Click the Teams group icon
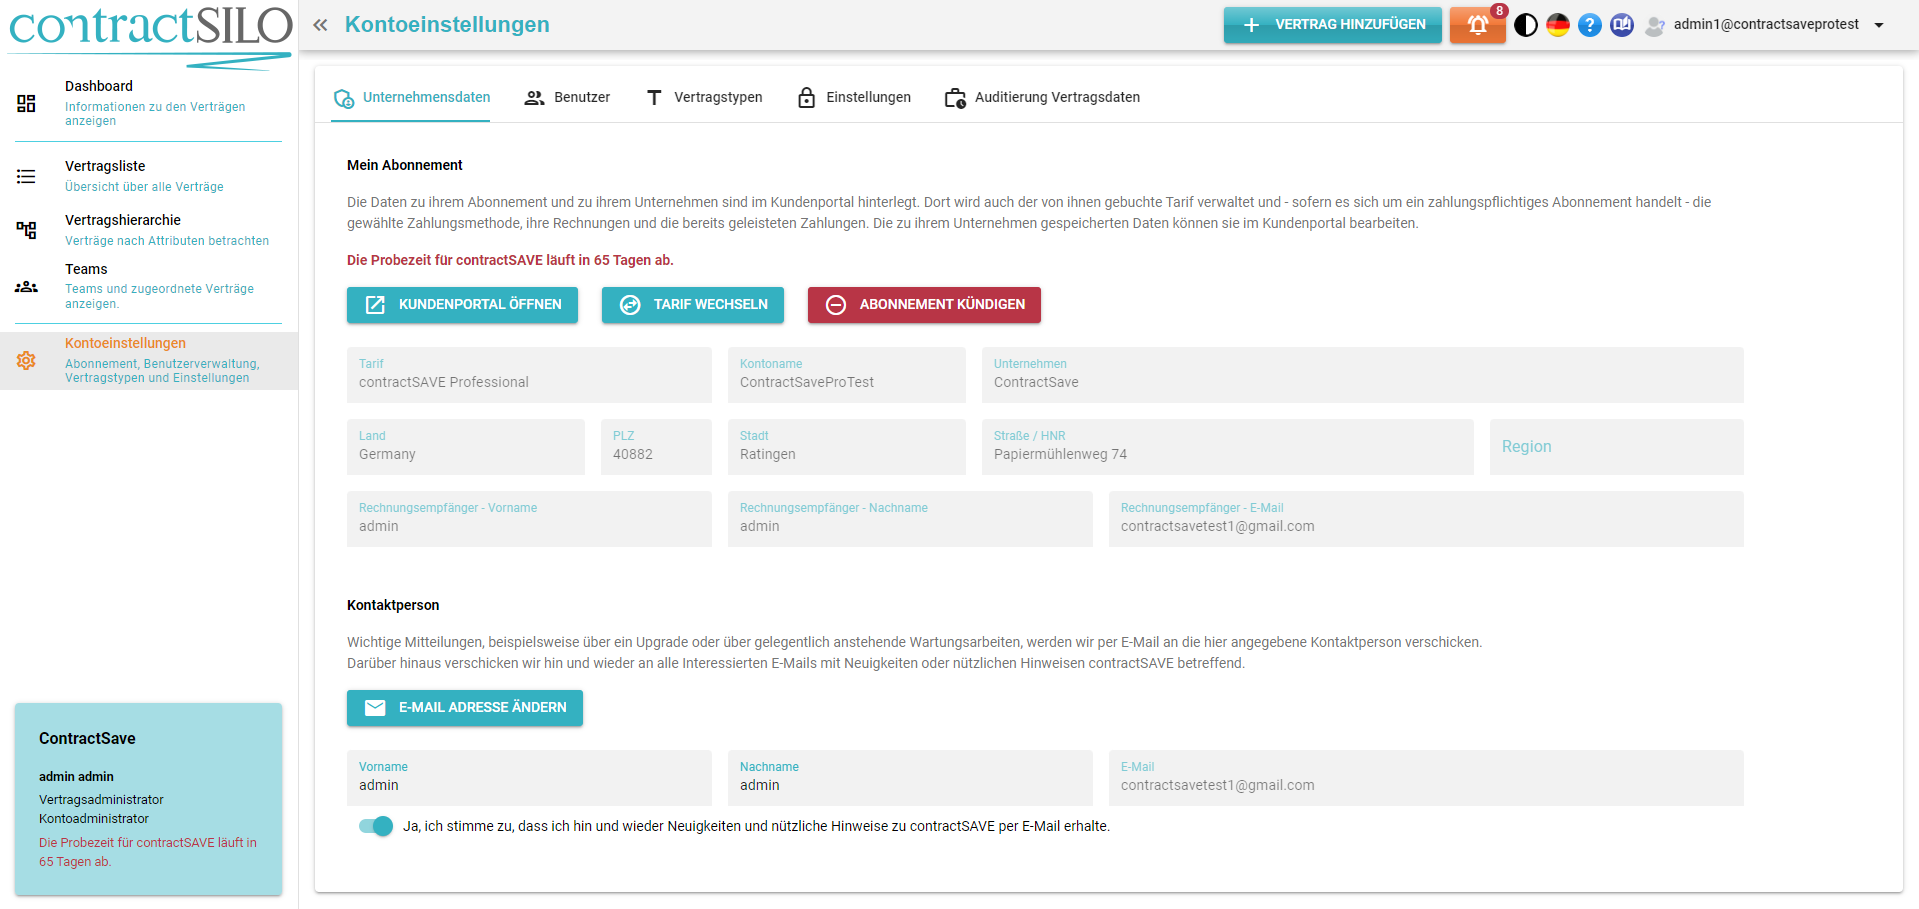 [26, 286]
